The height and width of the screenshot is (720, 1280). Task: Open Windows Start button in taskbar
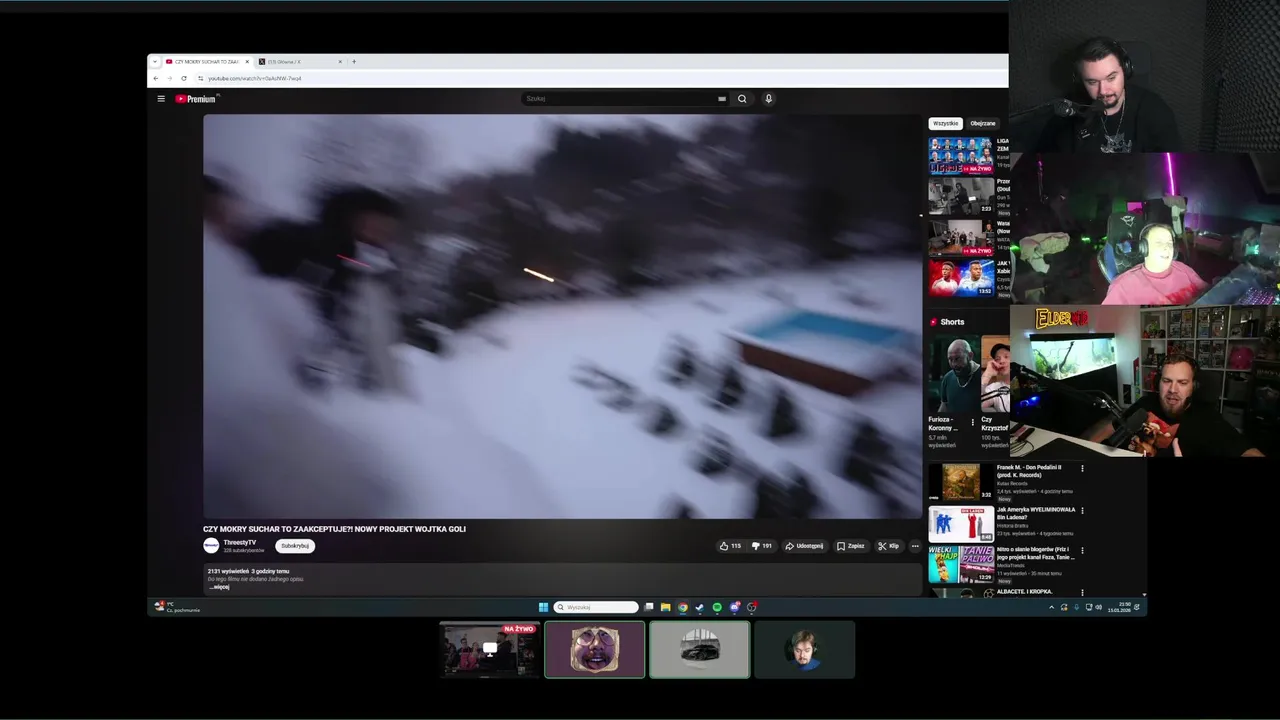pyautogui.click(x=543, y=607)
